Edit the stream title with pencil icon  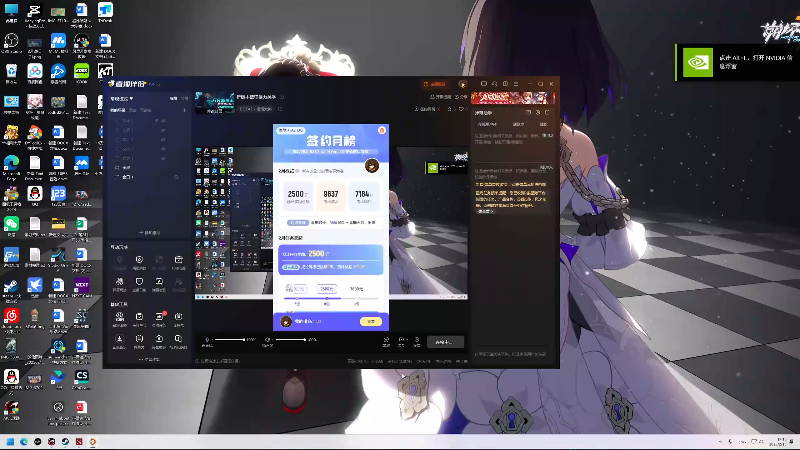click(x=282, y=97)
